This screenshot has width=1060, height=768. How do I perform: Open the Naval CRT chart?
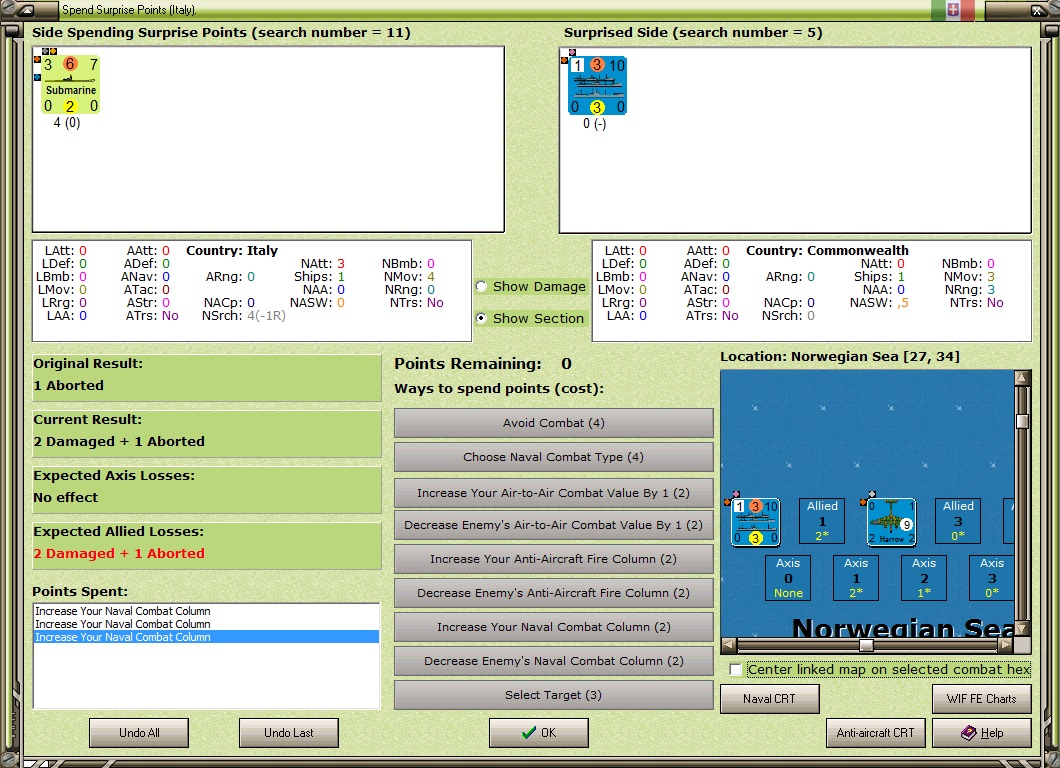pyautogui.click(x=769, y=699)
